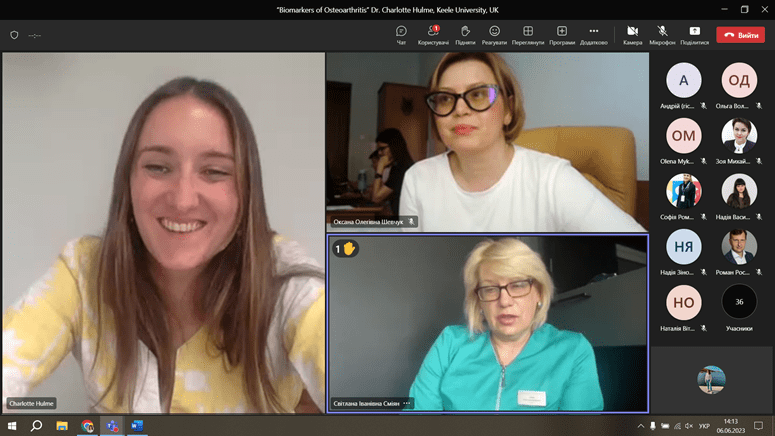This screenshot has width=775, height=436.
Task: Open options dots on Світлана Іванівна tile
Action: point(407,404)
